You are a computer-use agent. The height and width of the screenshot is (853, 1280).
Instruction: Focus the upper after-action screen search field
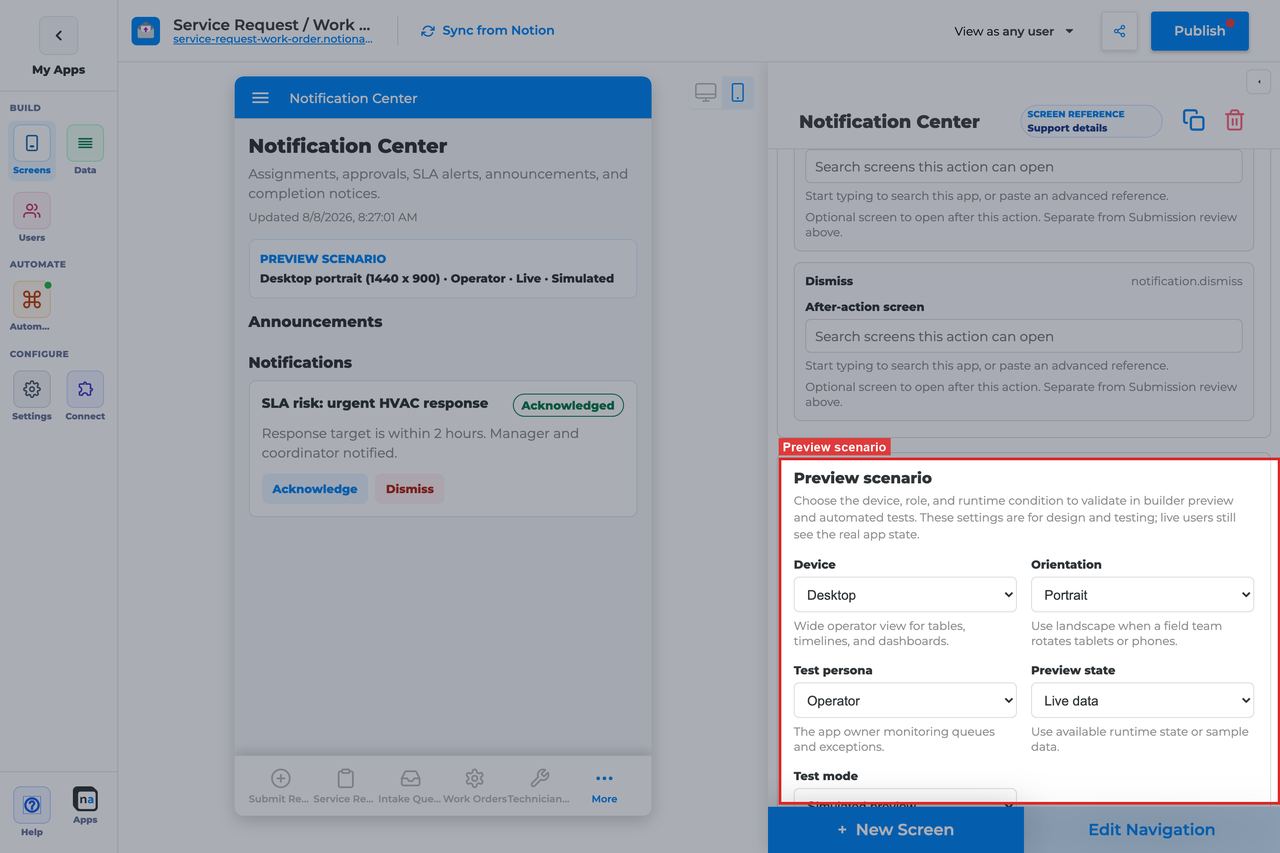point(1024,166)
